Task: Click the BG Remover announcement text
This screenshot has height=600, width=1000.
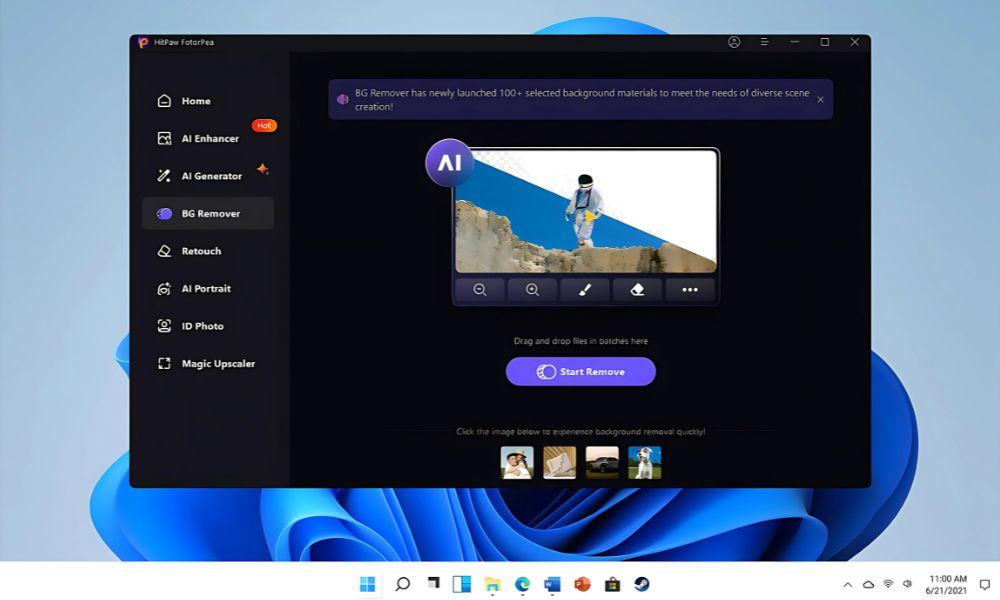Action: click(x=582, y=99)
